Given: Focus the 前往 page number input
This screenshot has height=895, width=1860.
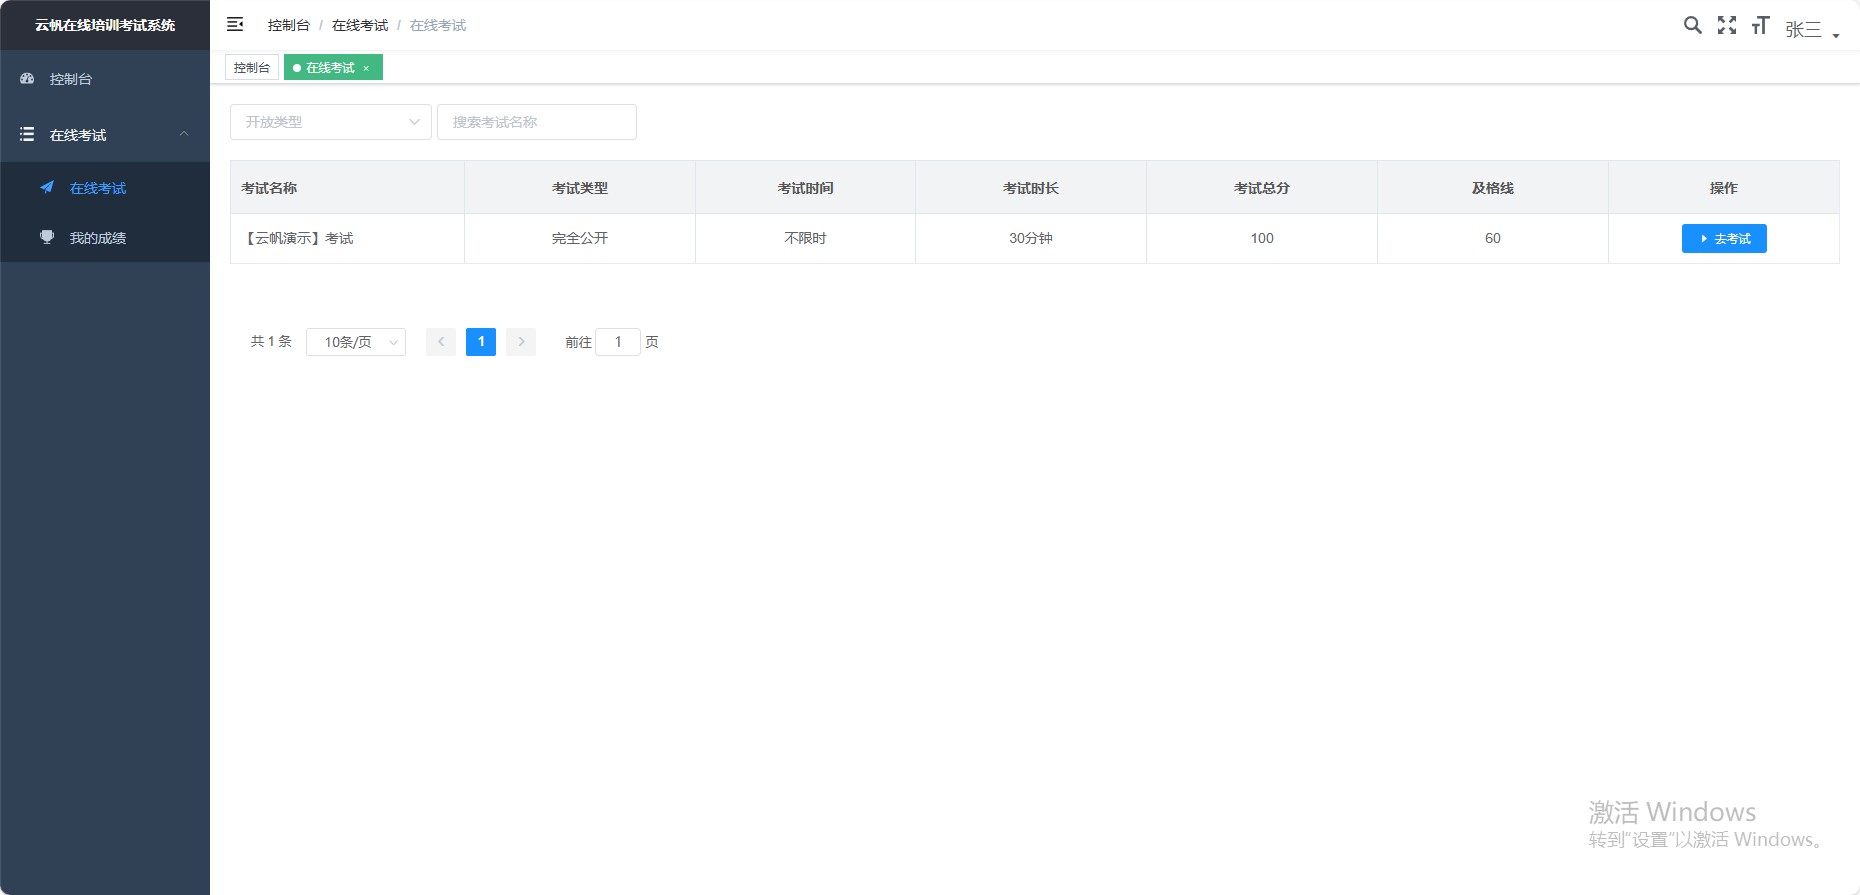Looking at the screenshot, I should point(618,342).
